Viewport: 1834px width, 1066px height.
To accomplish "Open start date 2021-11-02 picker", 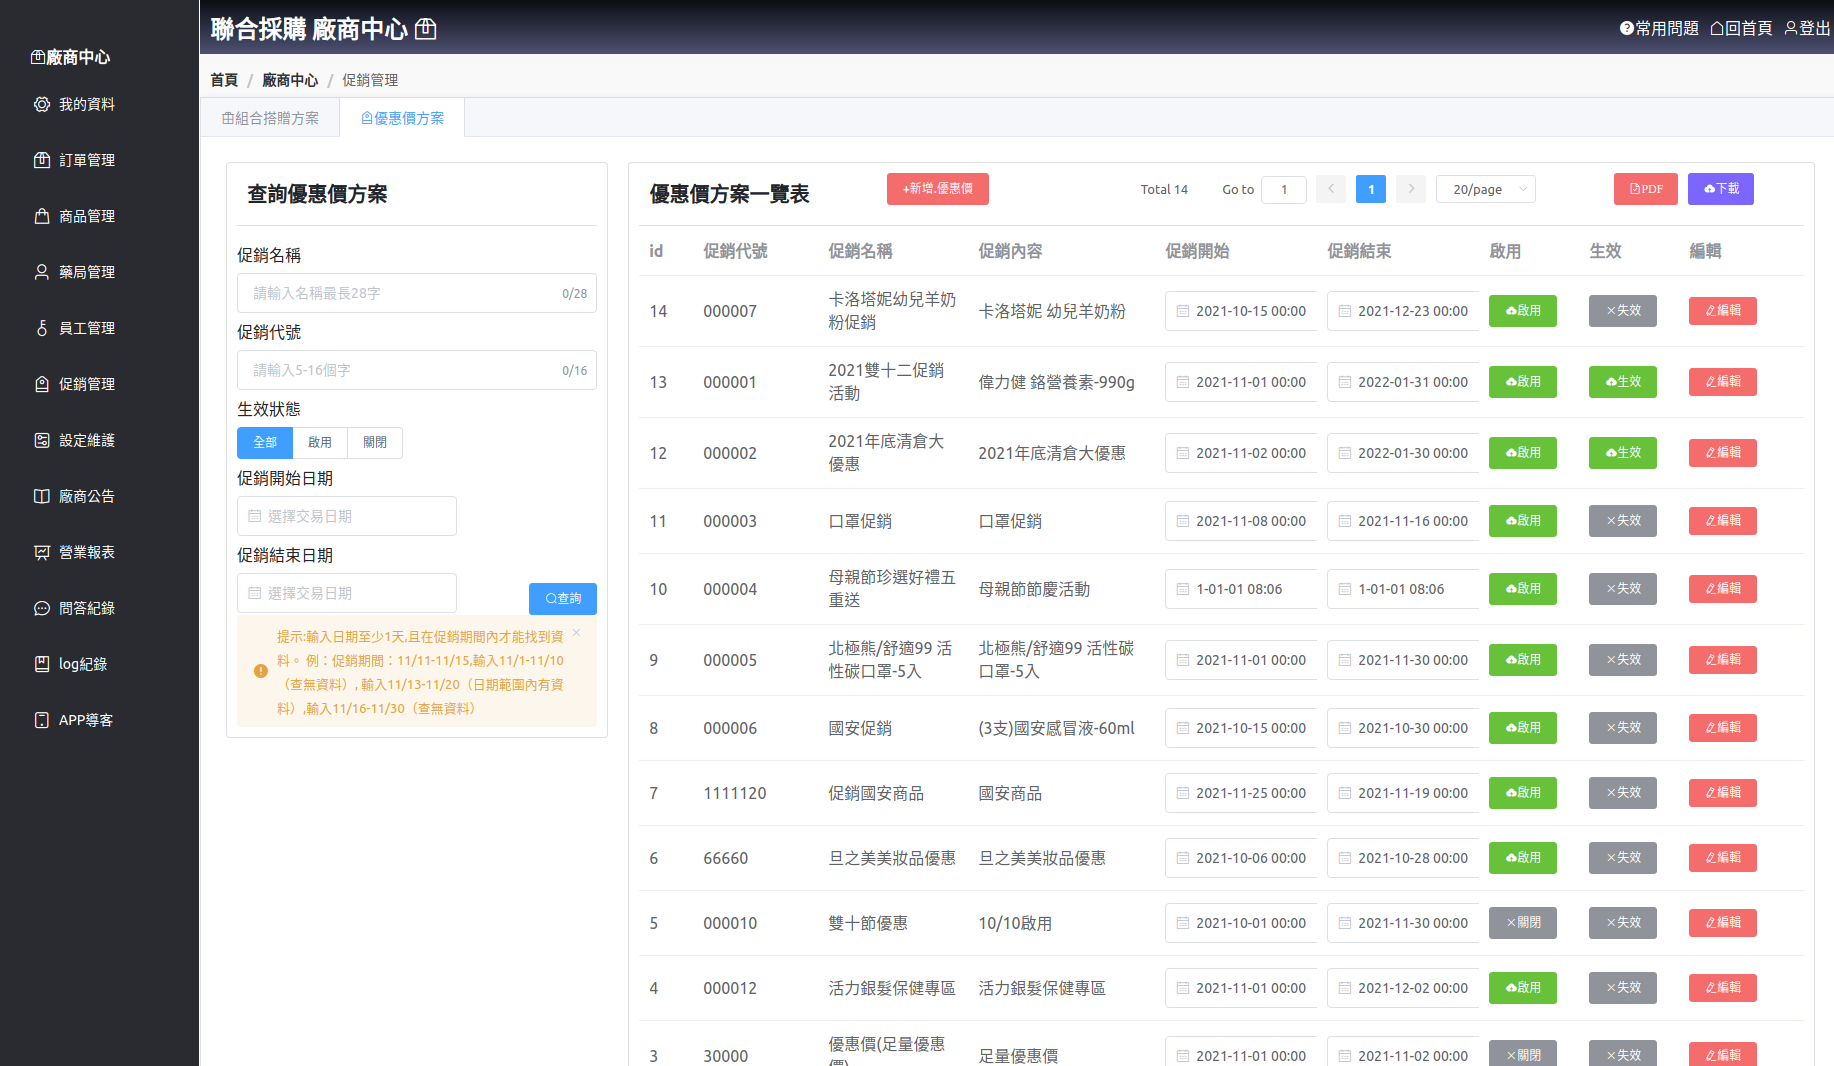I will point(1241,453).
